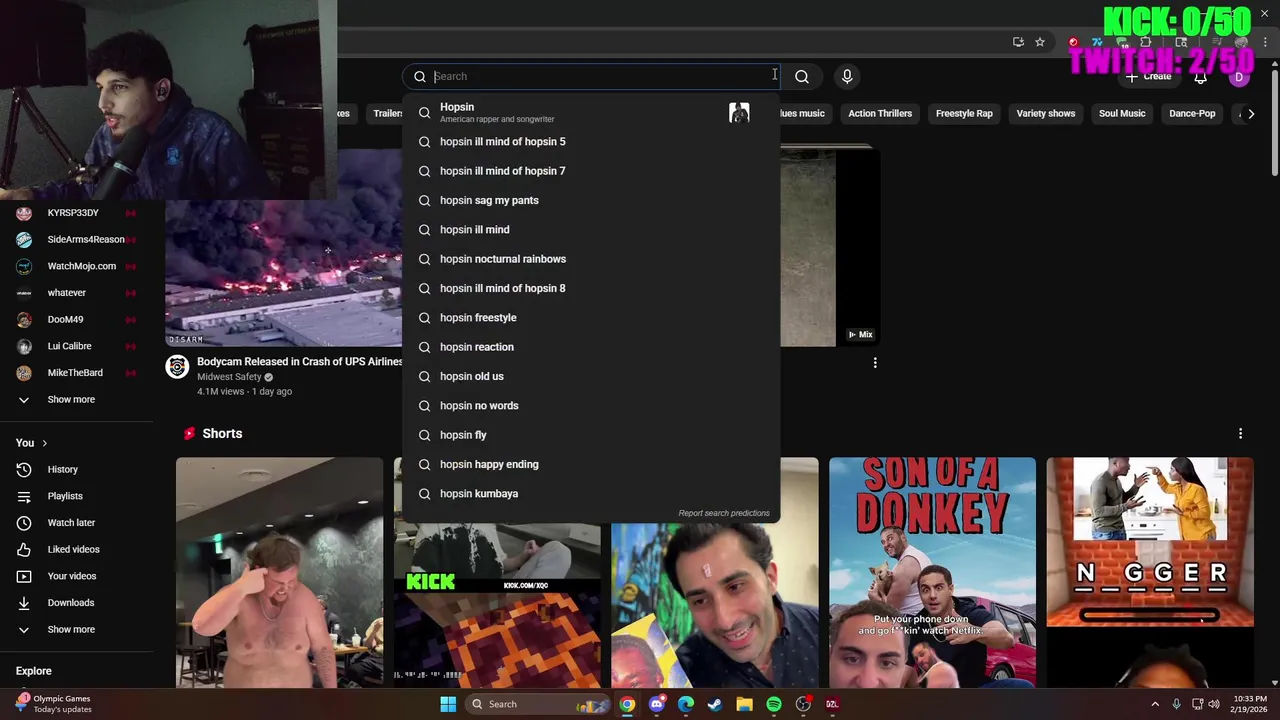Screen dimensions: 1280x720
Task: Click the Watch later icon
Action: pos(24,523)
